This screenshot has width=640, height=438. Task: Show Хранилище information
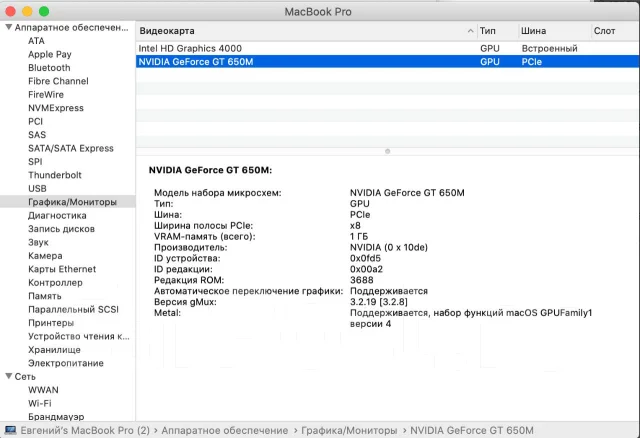tap(54, 350)
